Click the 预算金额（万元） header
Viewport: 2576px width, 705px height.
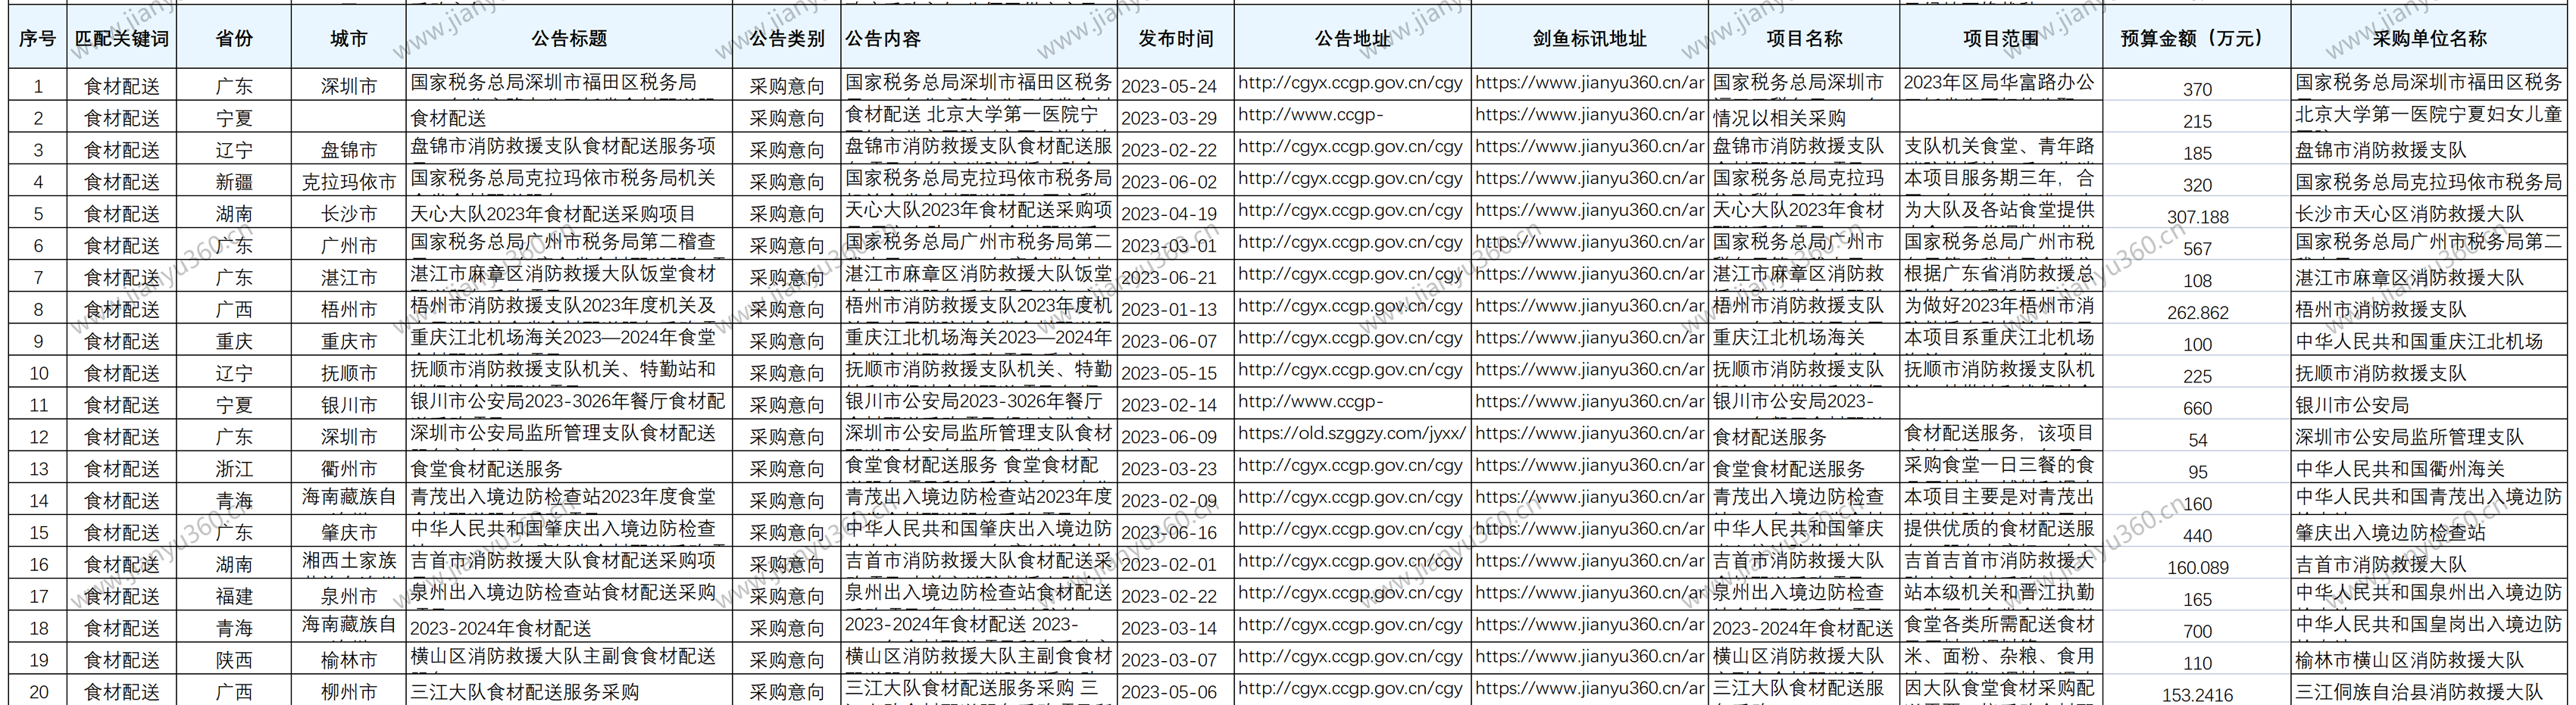[x=2197, y=38]
